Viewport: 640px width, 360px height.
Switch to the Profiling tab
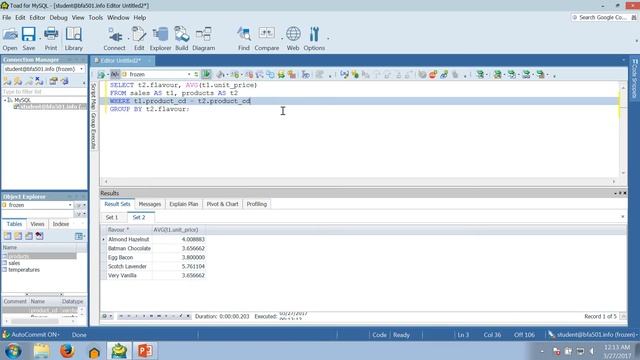257,204
